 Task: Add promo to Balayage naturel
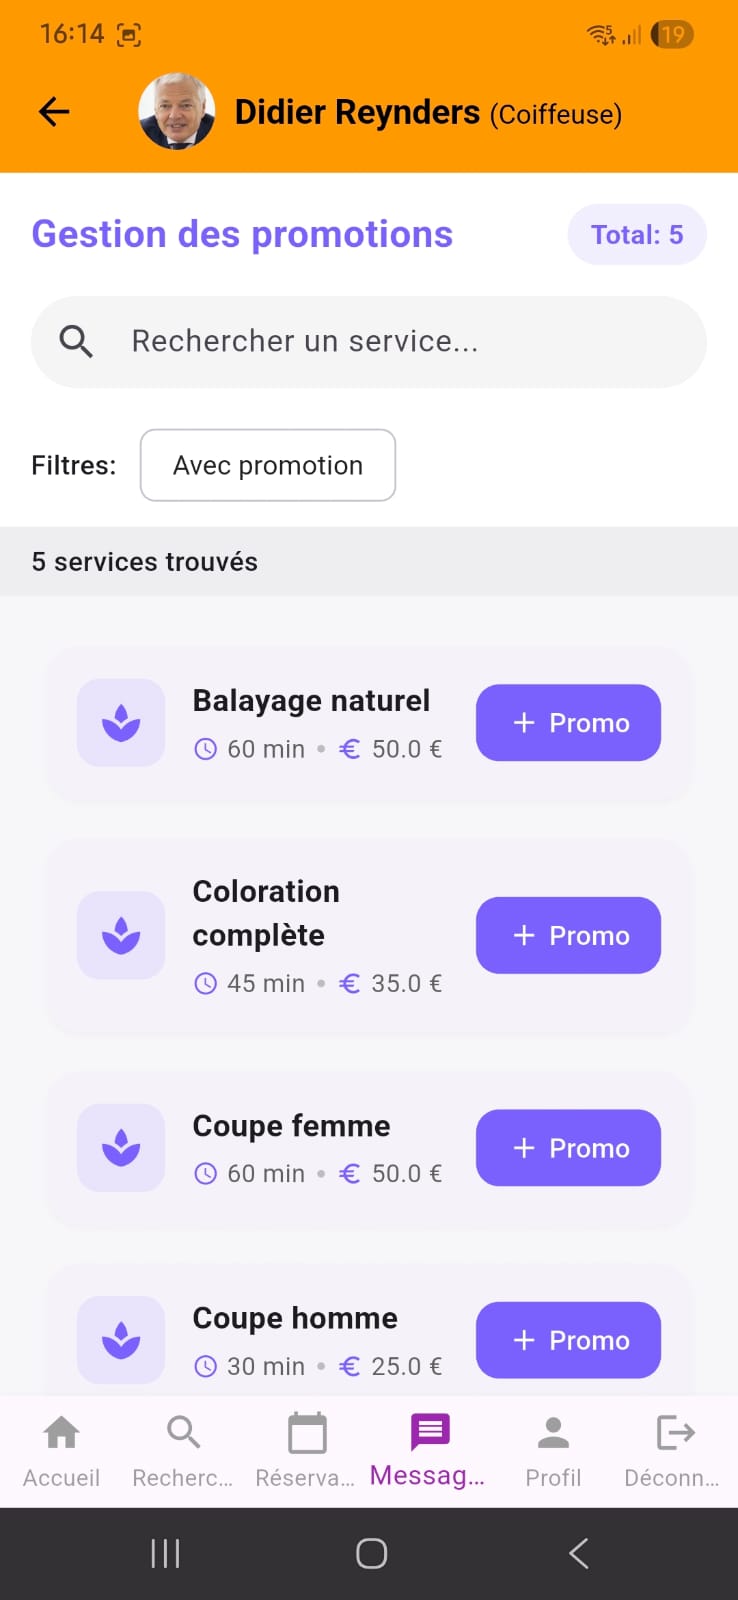click(568, 723)
